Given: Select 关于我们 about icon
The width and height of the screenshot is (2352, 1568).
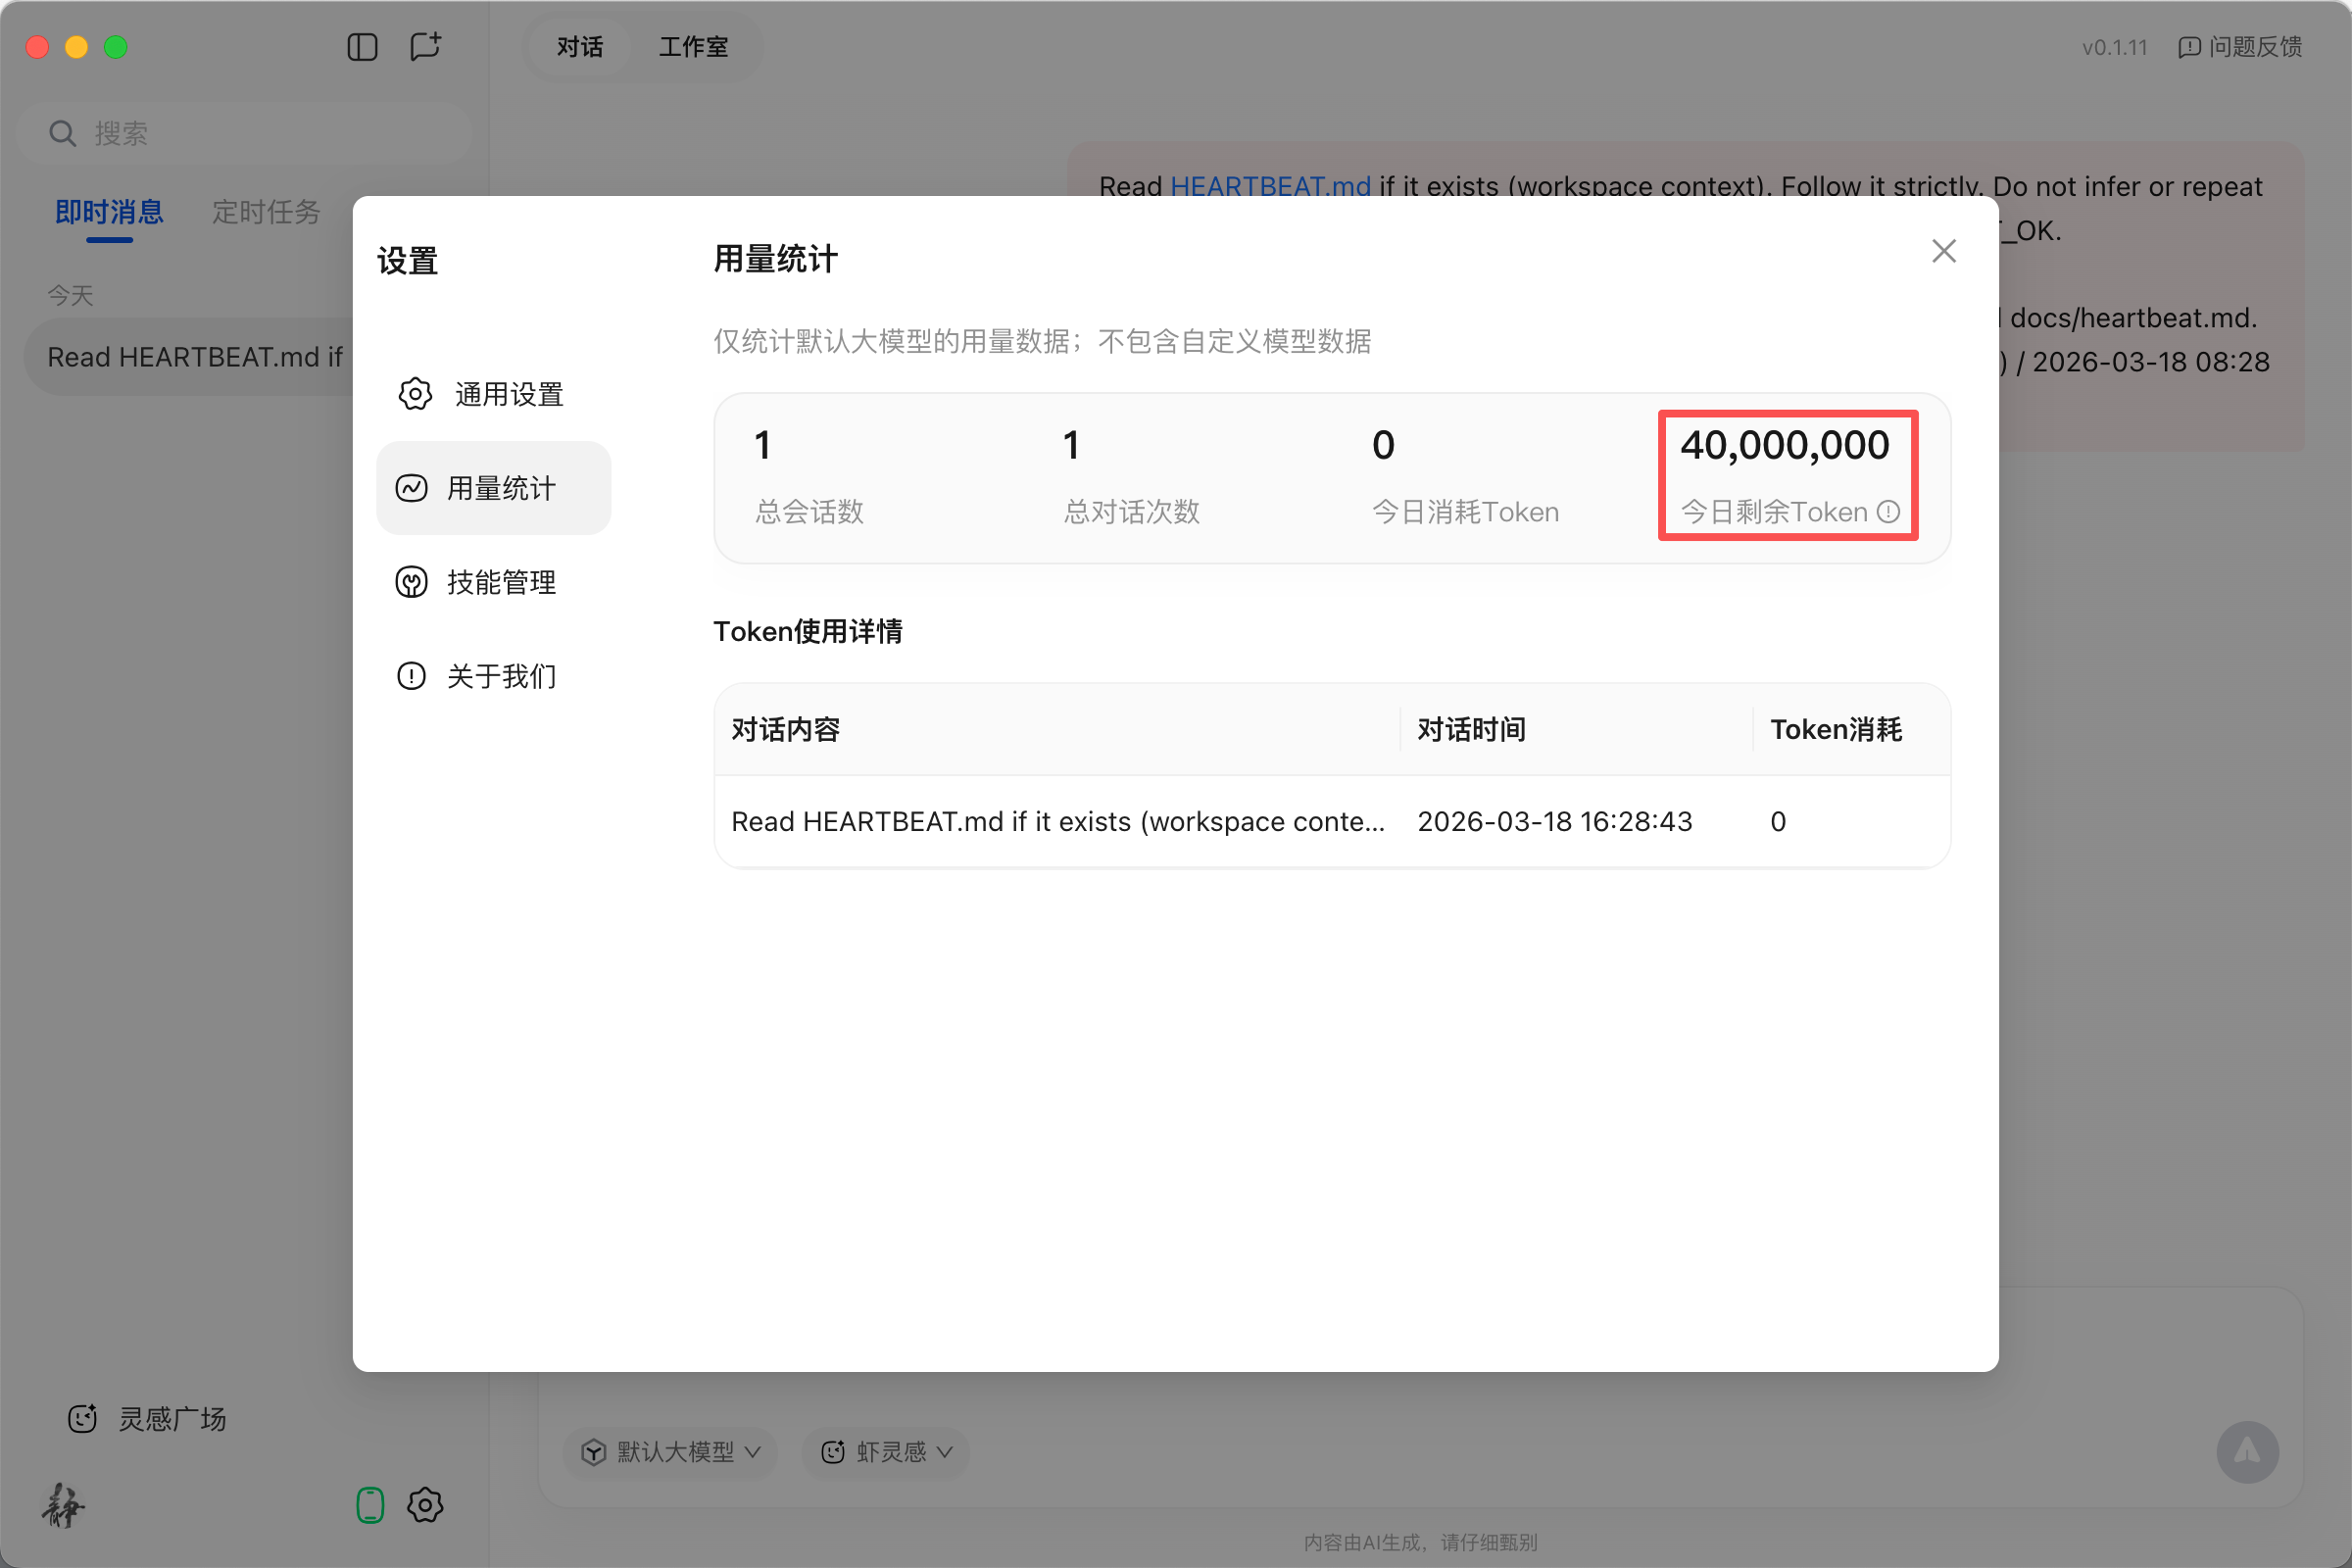Looking at the screenshot, I should point(412,676).
